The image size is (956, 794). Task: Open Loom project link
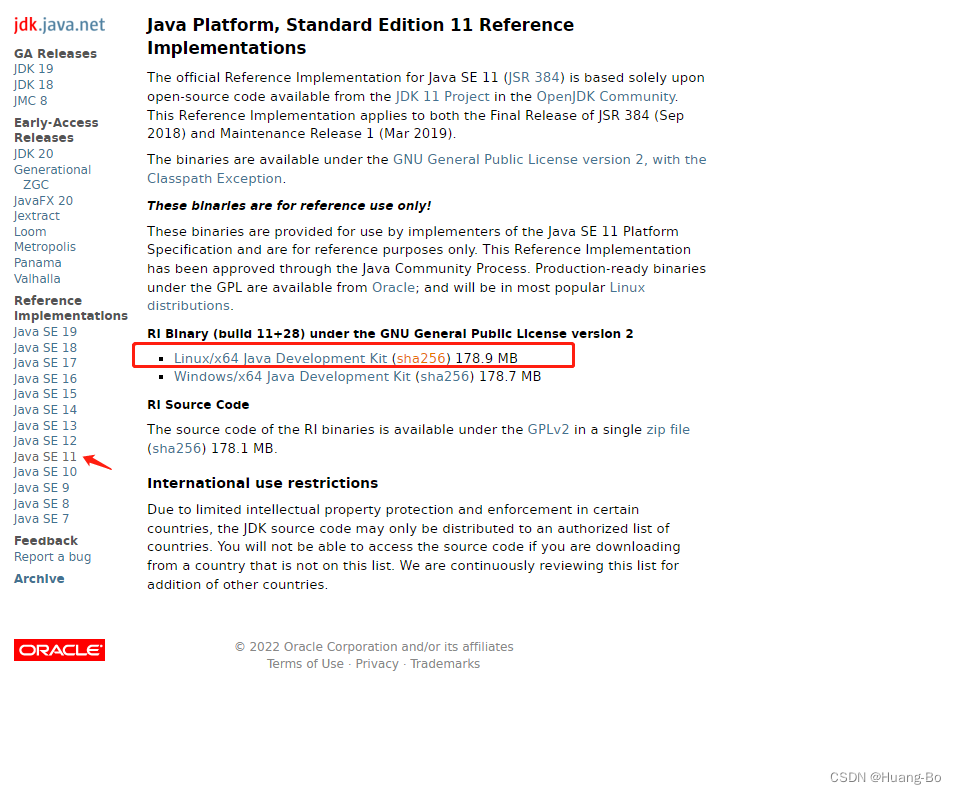[x=30, y=232]
